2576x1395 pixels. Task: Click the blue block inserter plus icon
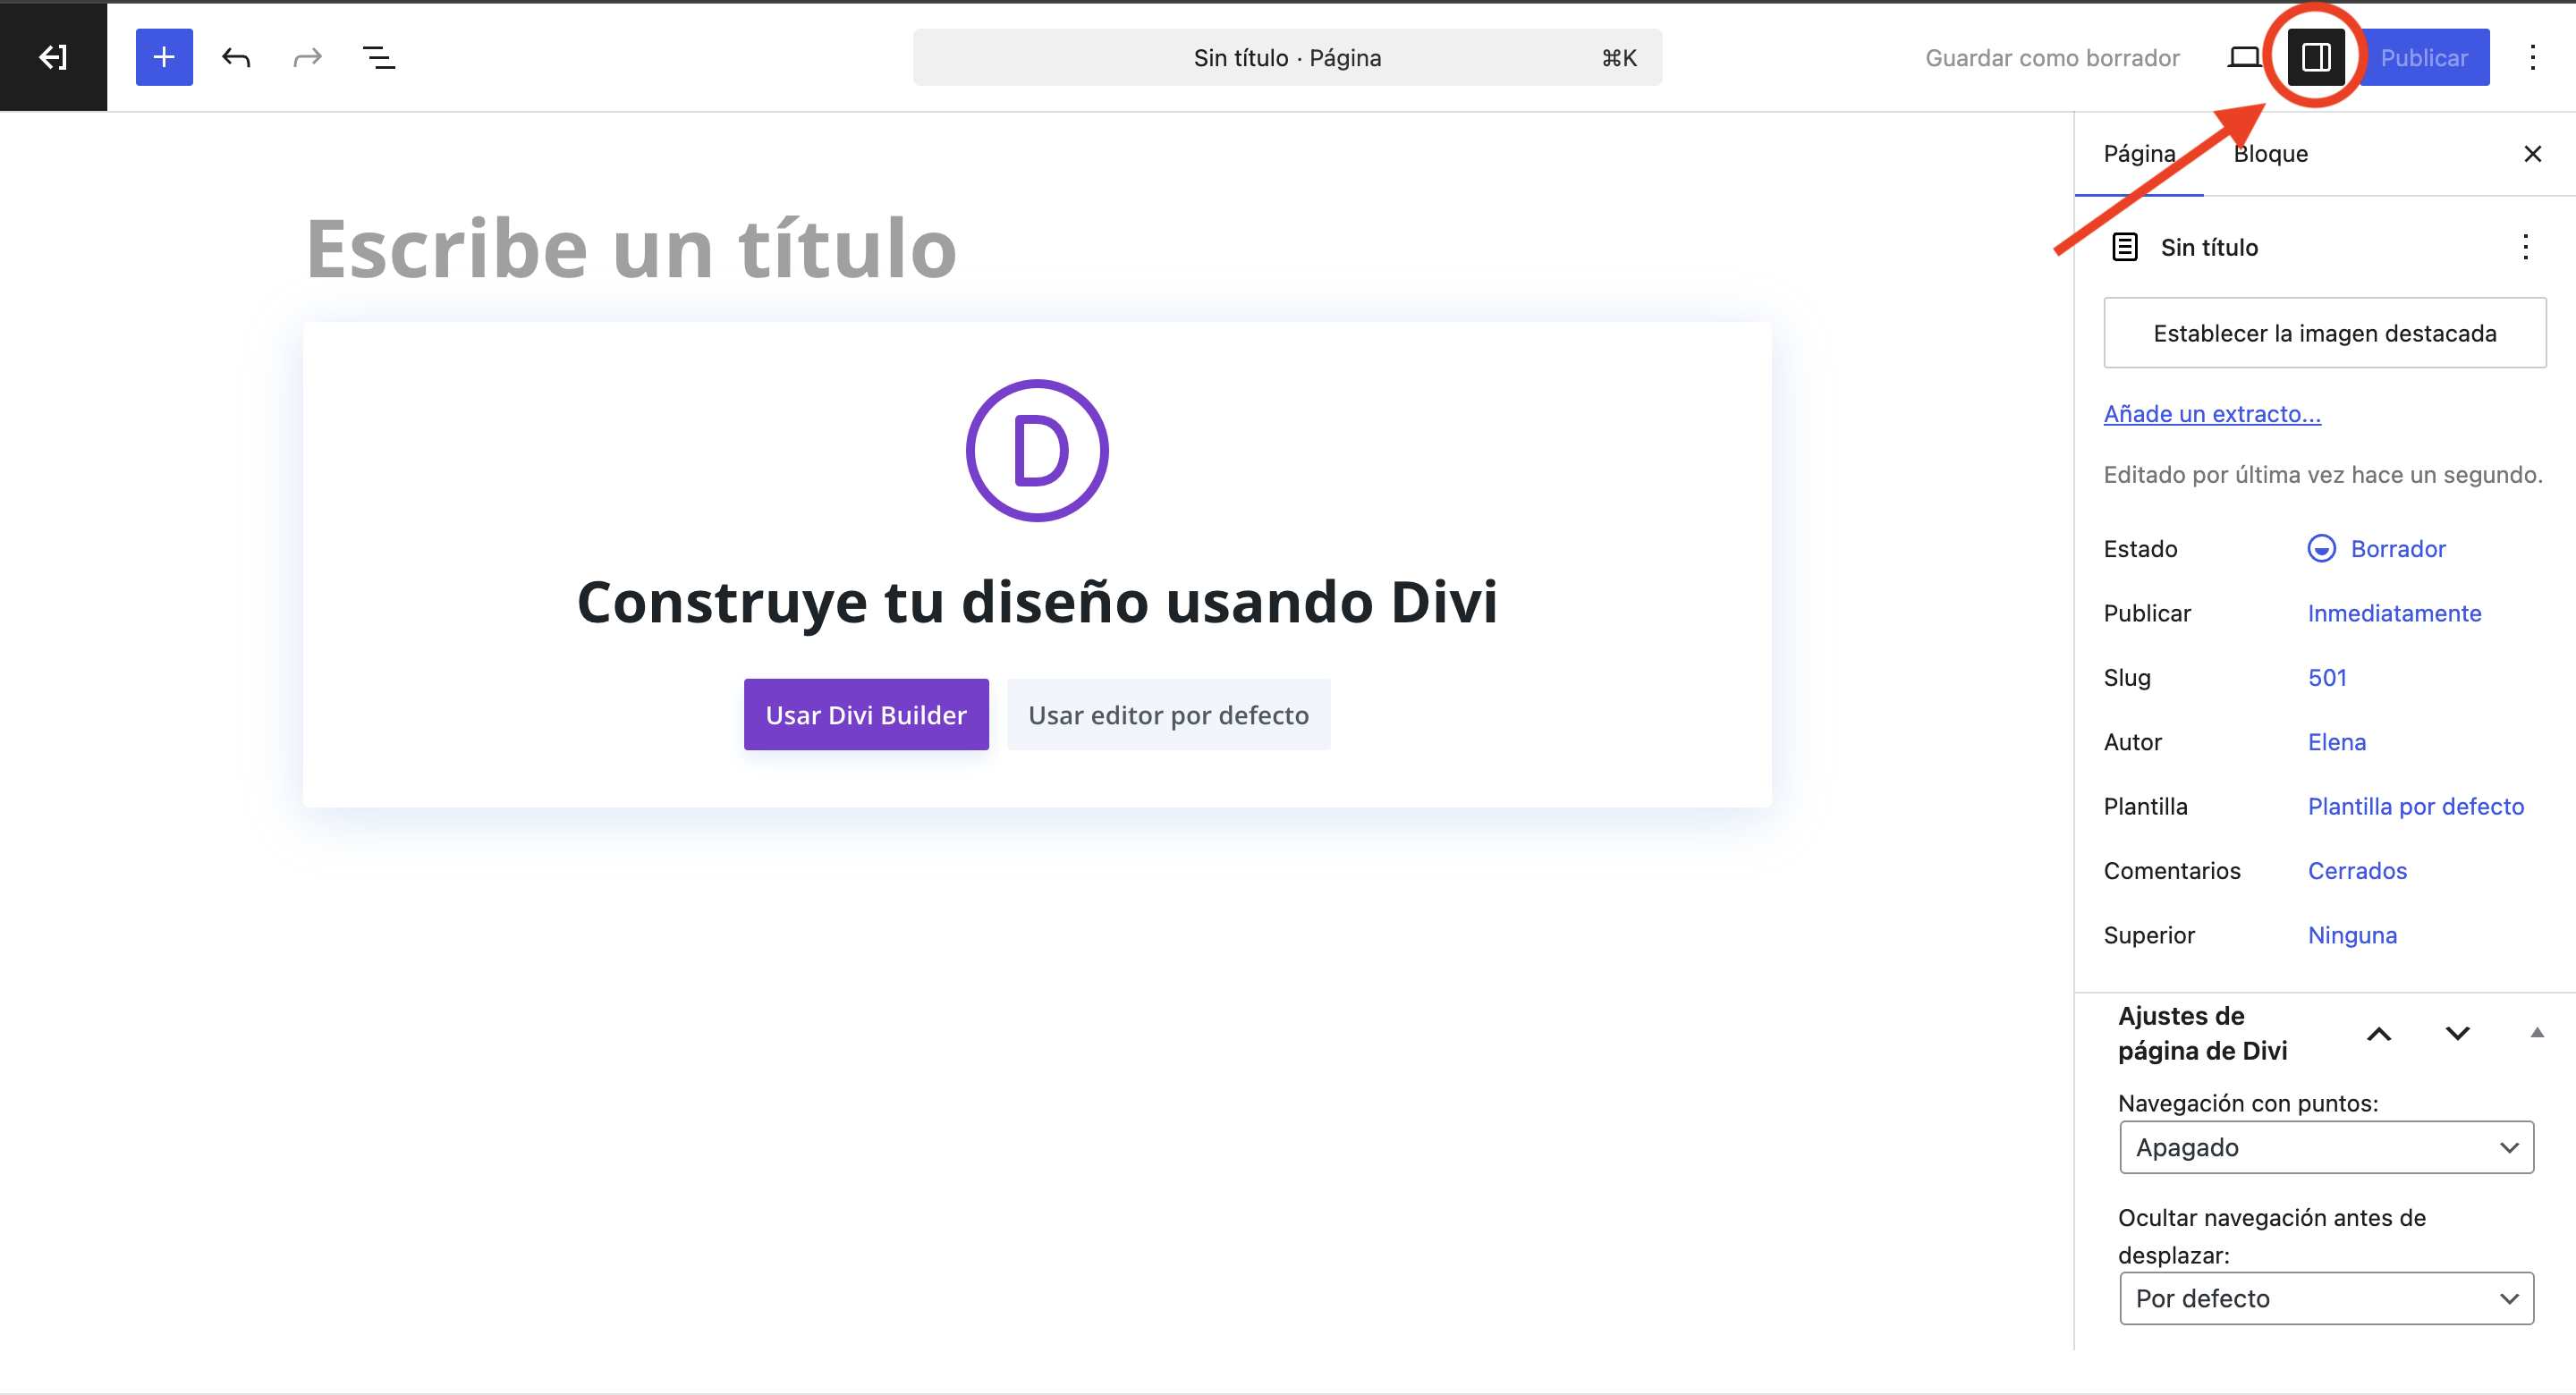[164, 57]
